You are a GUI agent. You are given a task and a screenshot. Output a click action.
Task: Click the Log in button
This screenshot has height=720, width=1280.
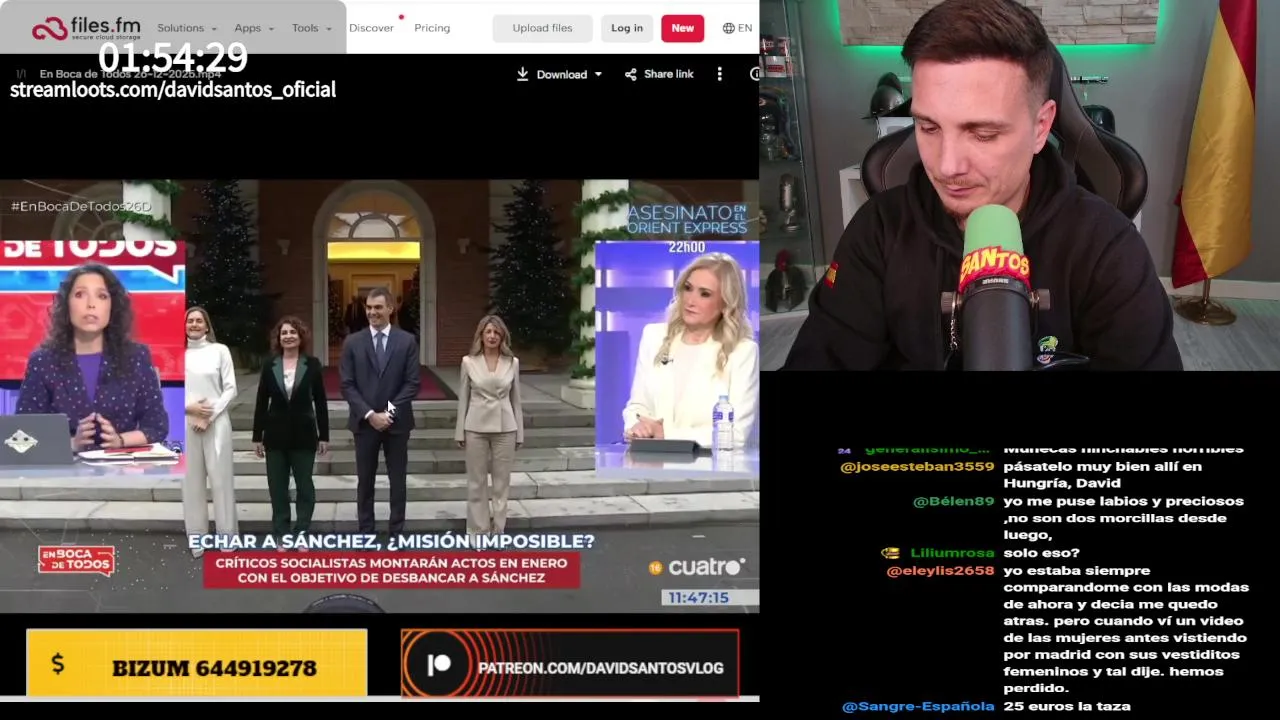627,28
